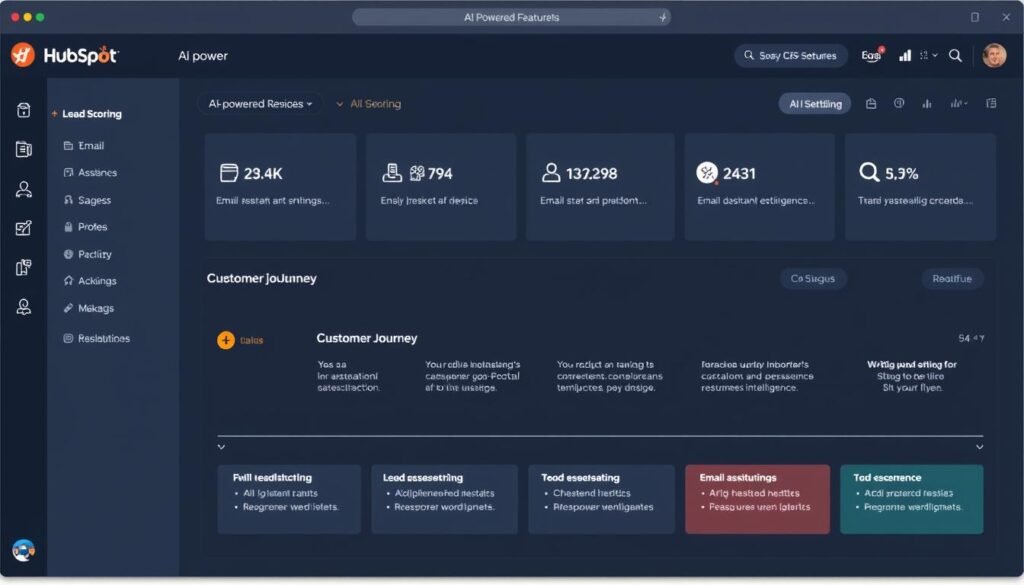
Task: Click the bar chart icon in the top navigation
Action: [x=903, y=56]
